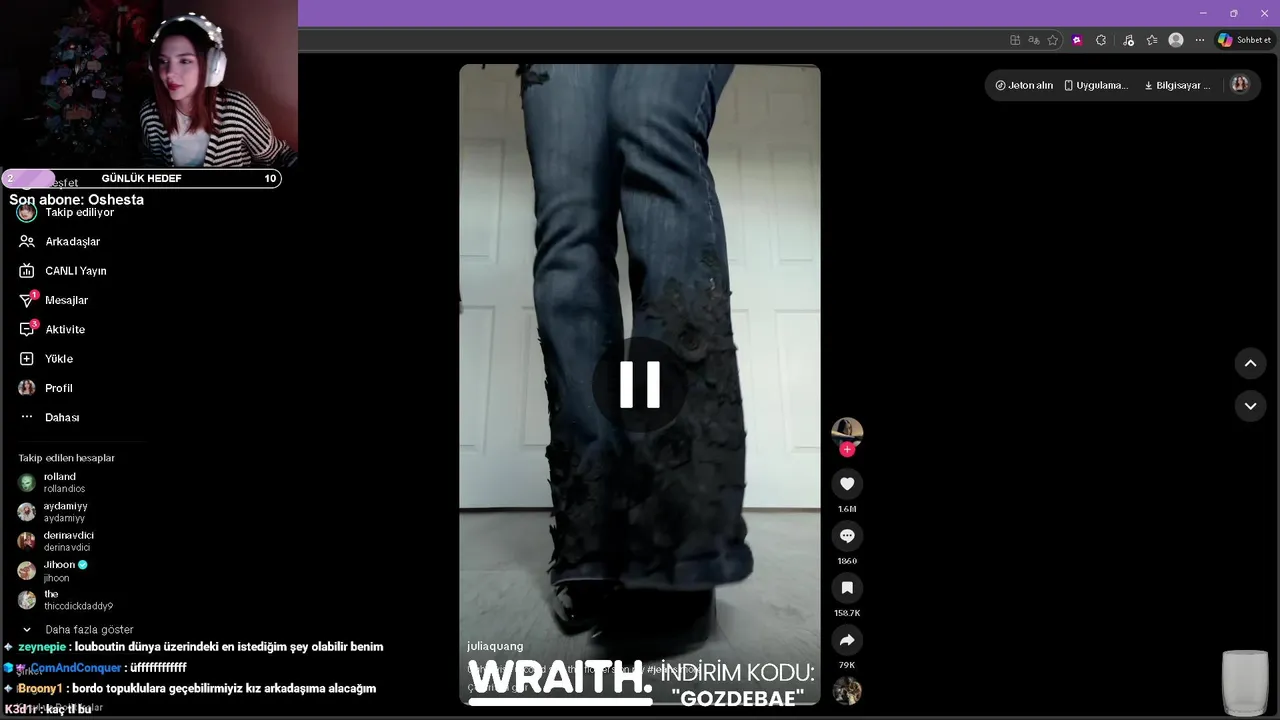The image size is (1280, 720).
Task: Open Jihoon verified account
Action: pyautogui.click(x=65, y=570)
